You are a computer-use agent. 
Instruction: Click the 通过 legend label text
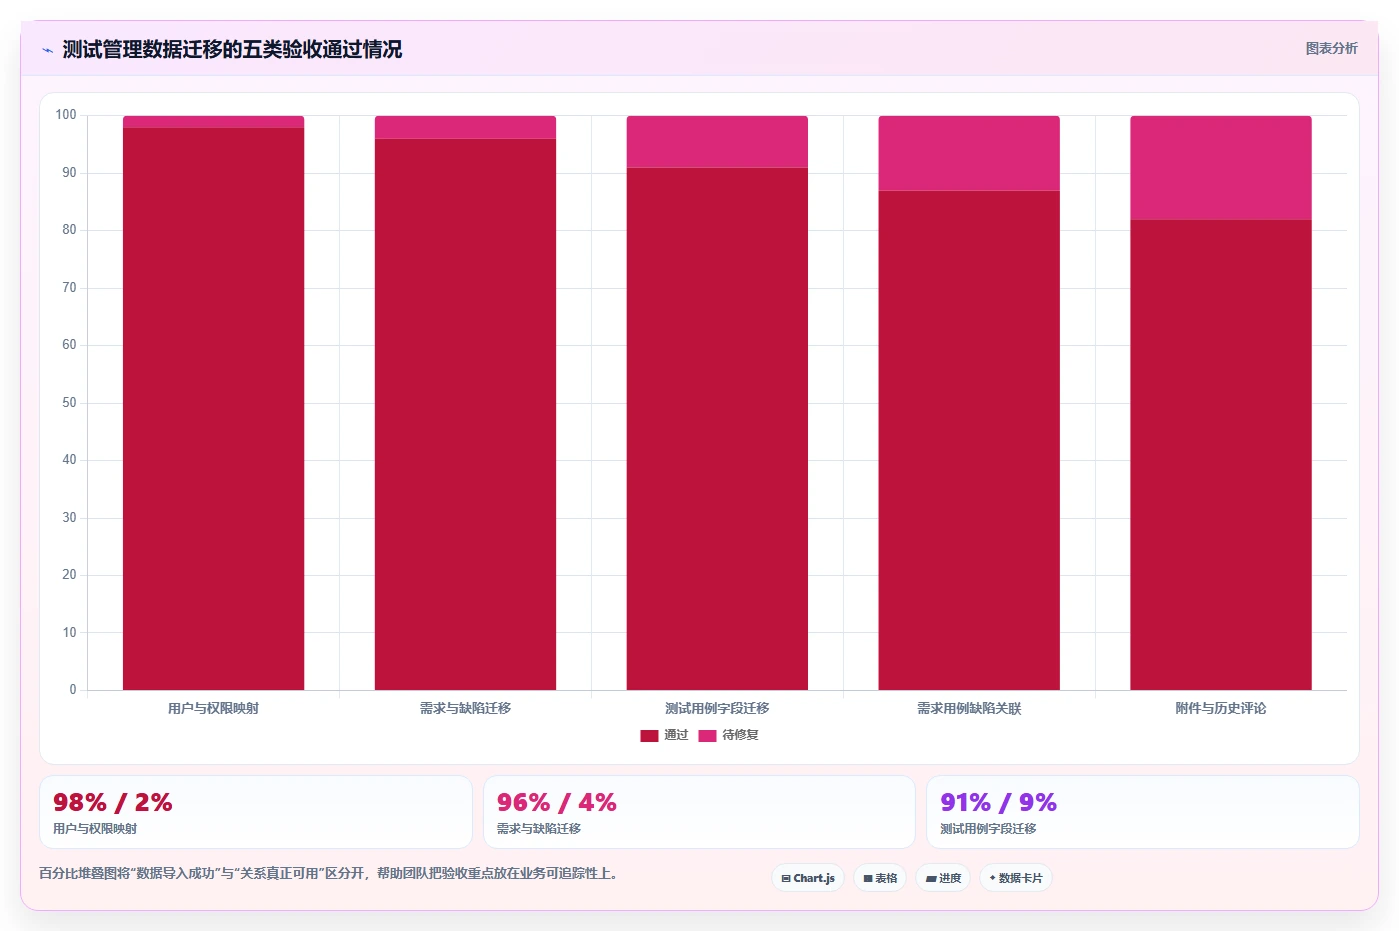coord(676,735)
